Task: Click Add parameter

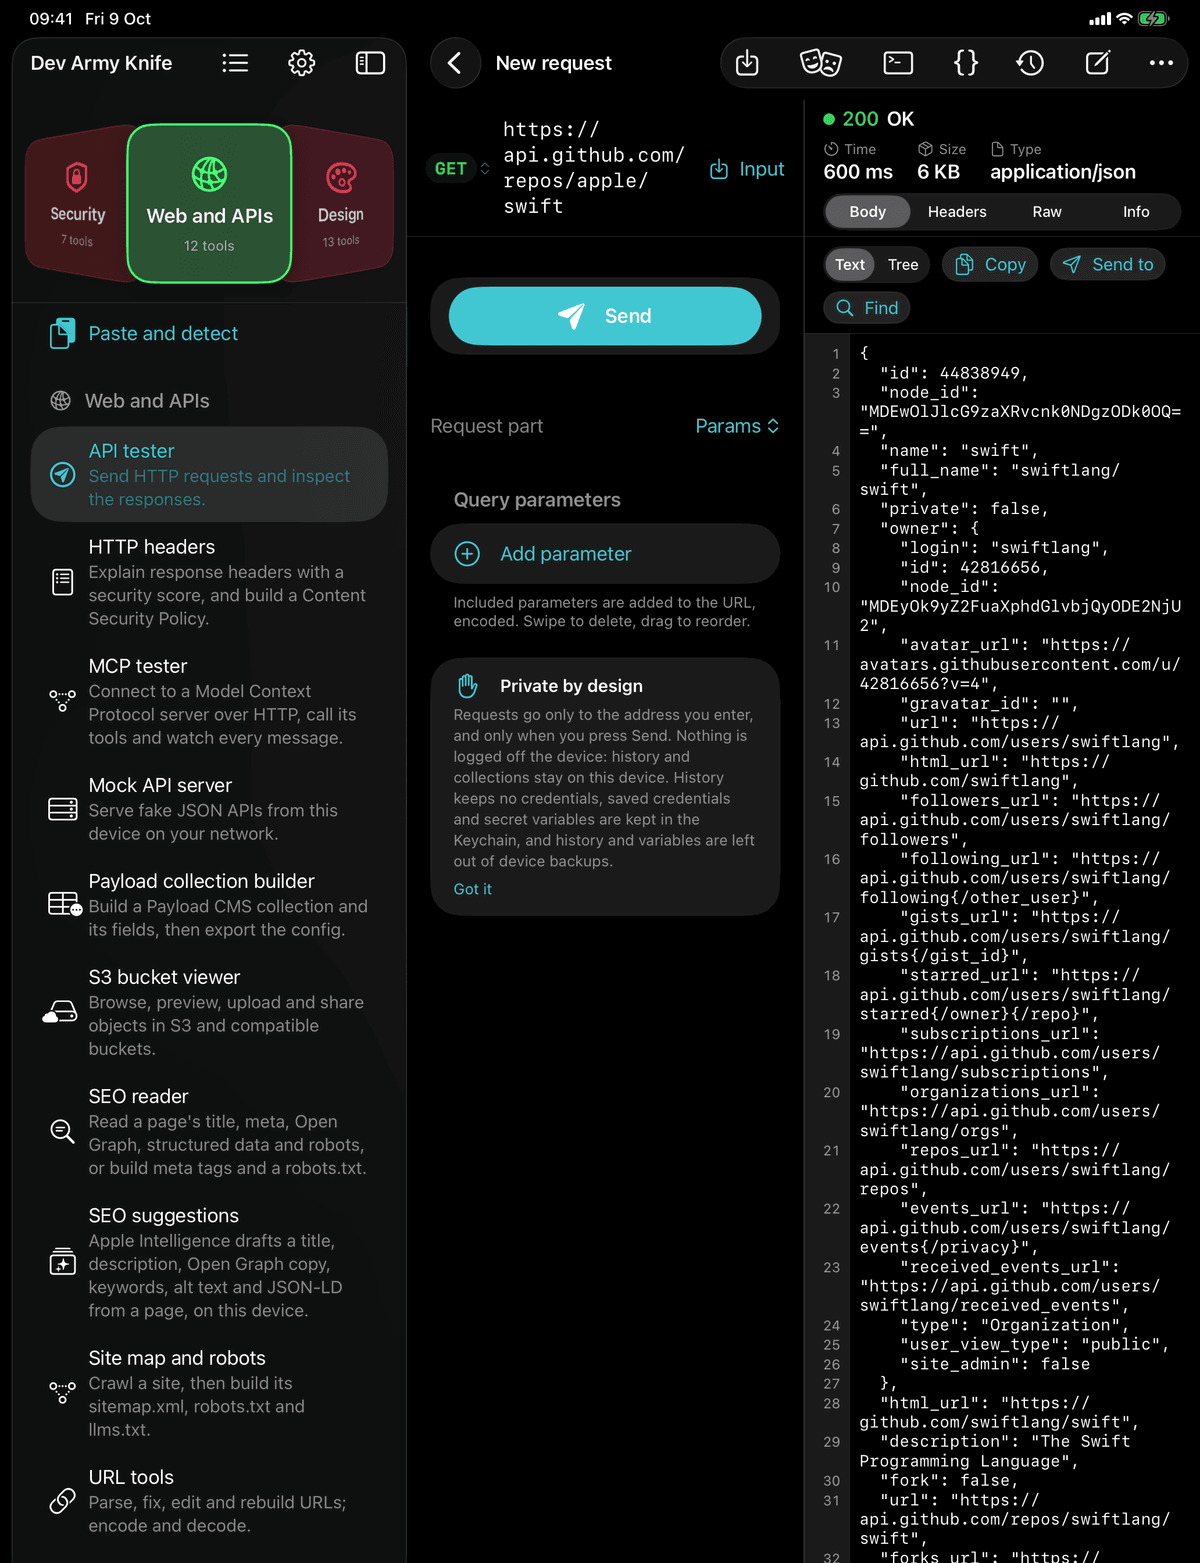Action: pos(605,553)
